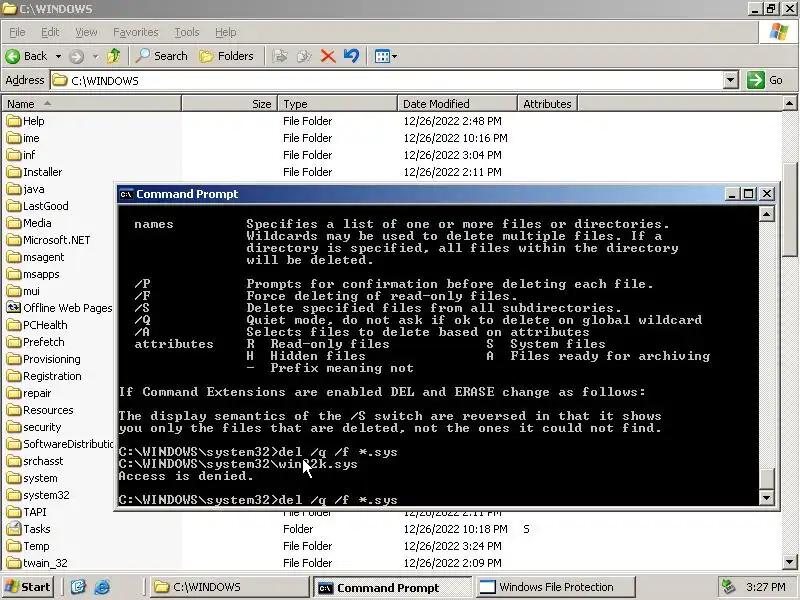This screenshot has width=800, height=600.
Task: Click the red Delete icon
Action: tap(328, 56)
